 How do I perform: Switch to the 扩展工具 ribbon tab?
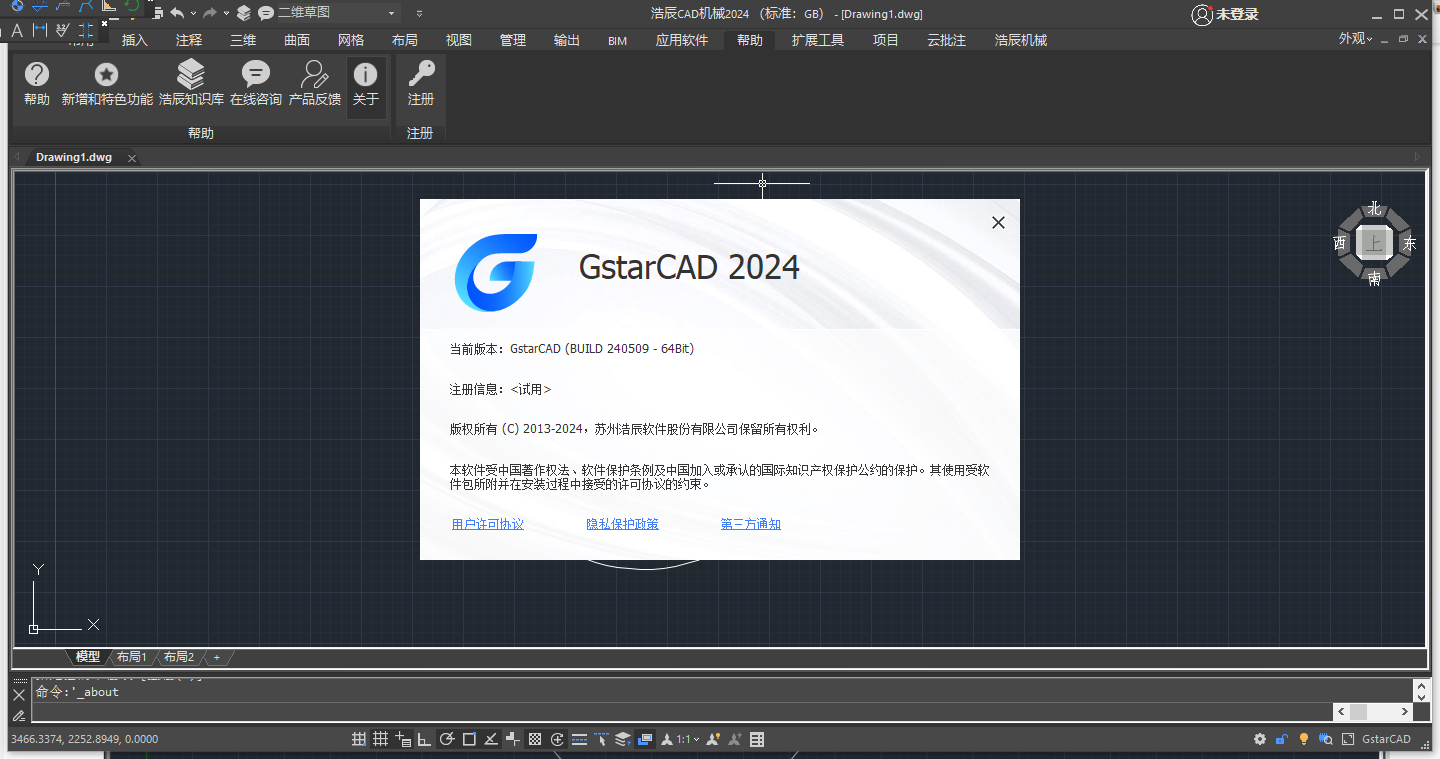tap(818, 40)
